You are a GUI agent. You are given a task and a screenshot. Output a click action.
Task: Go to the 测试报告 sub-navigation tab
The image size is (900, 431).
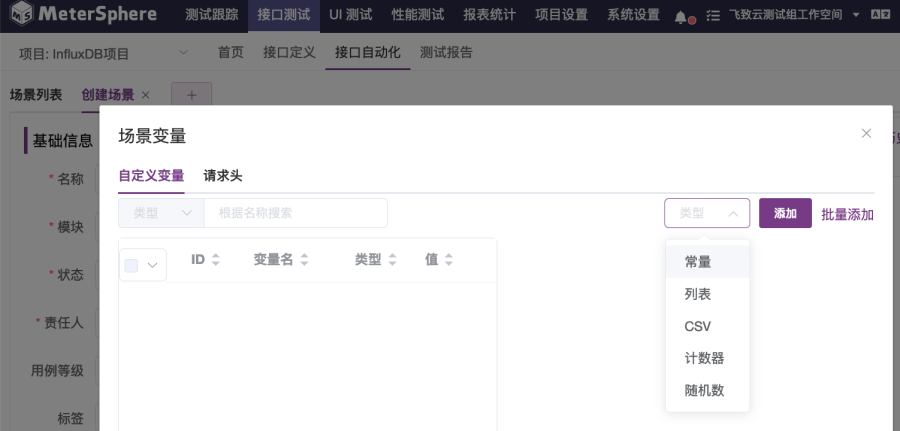[x=446, y=53]
